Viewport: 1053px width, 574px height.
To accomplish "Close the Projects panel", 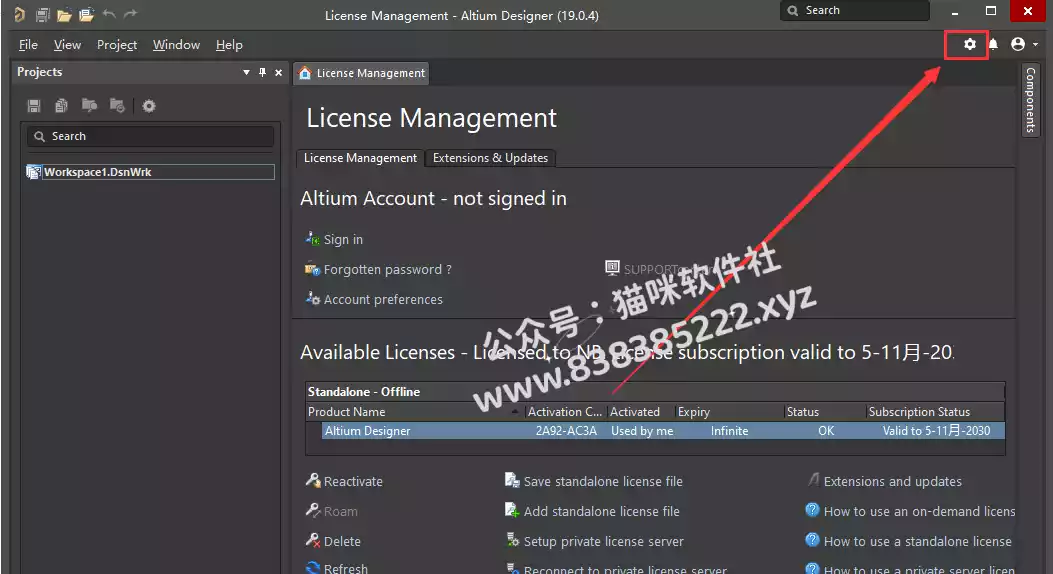I will click(279, 73).
